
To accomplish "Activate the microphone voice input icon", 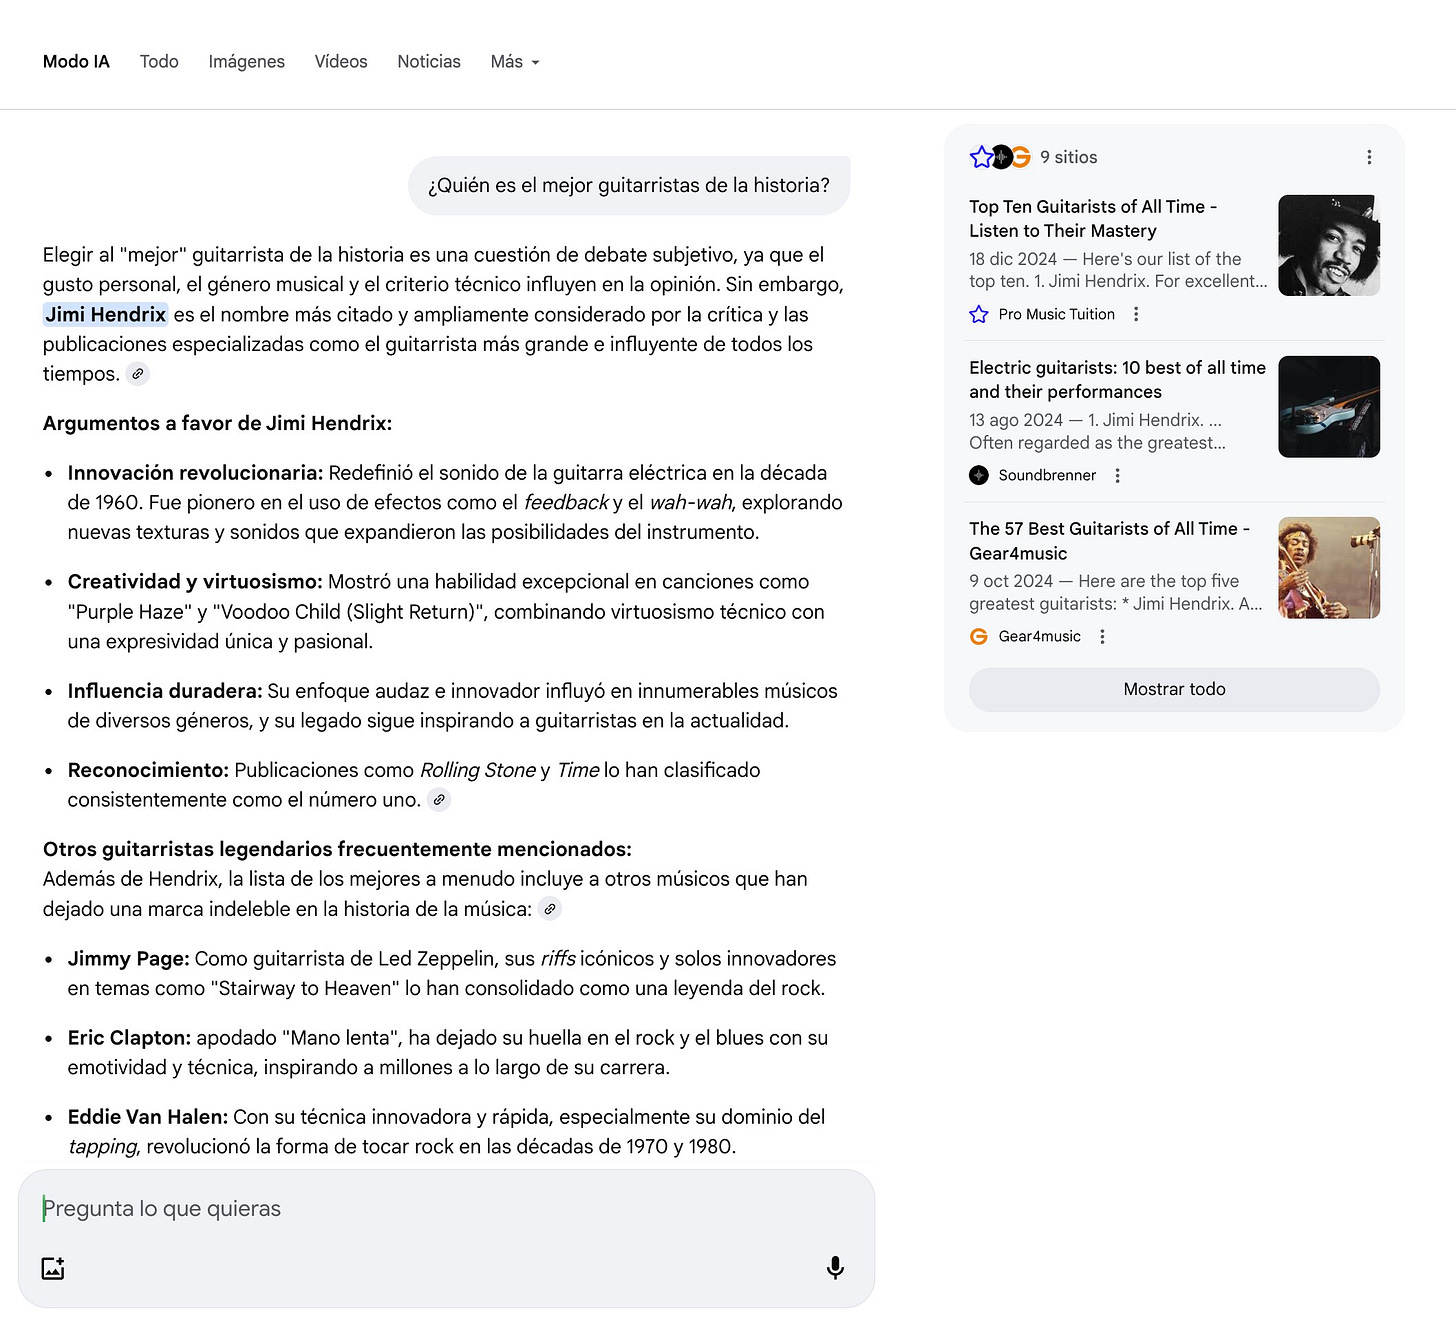I will 835,1268.
